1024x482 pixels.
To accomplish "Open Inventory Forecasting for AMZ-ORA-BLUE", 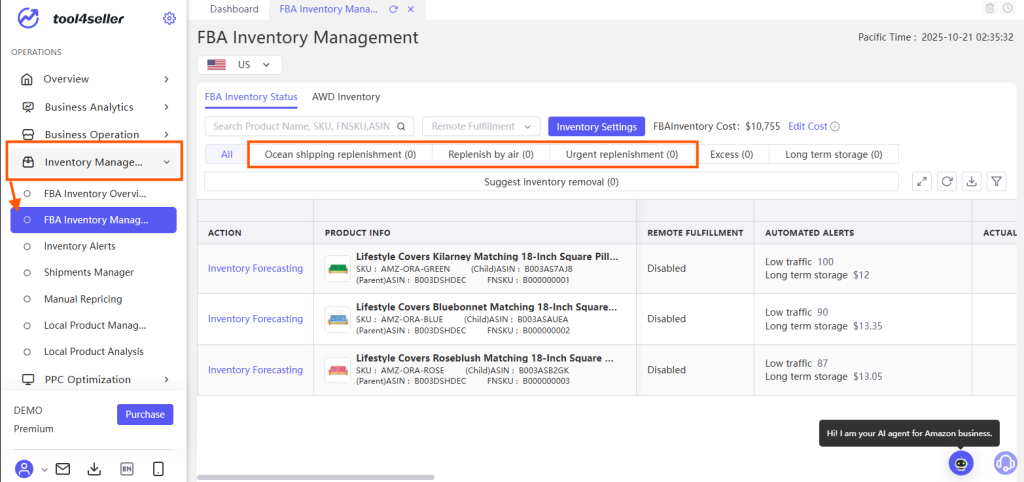I will click(255, 319).
